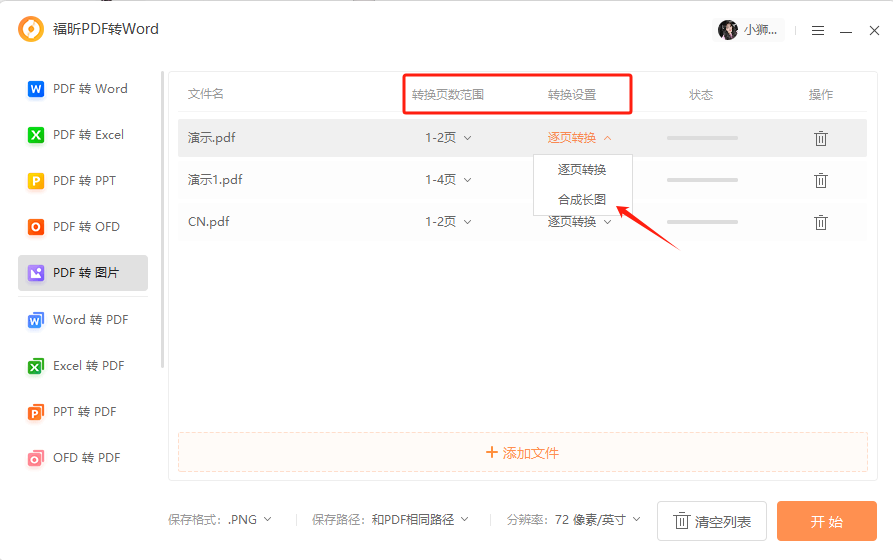This screenshot has height=560, width=893.
Task: Click the 操作 column header
Action: (x=821, y=95)
